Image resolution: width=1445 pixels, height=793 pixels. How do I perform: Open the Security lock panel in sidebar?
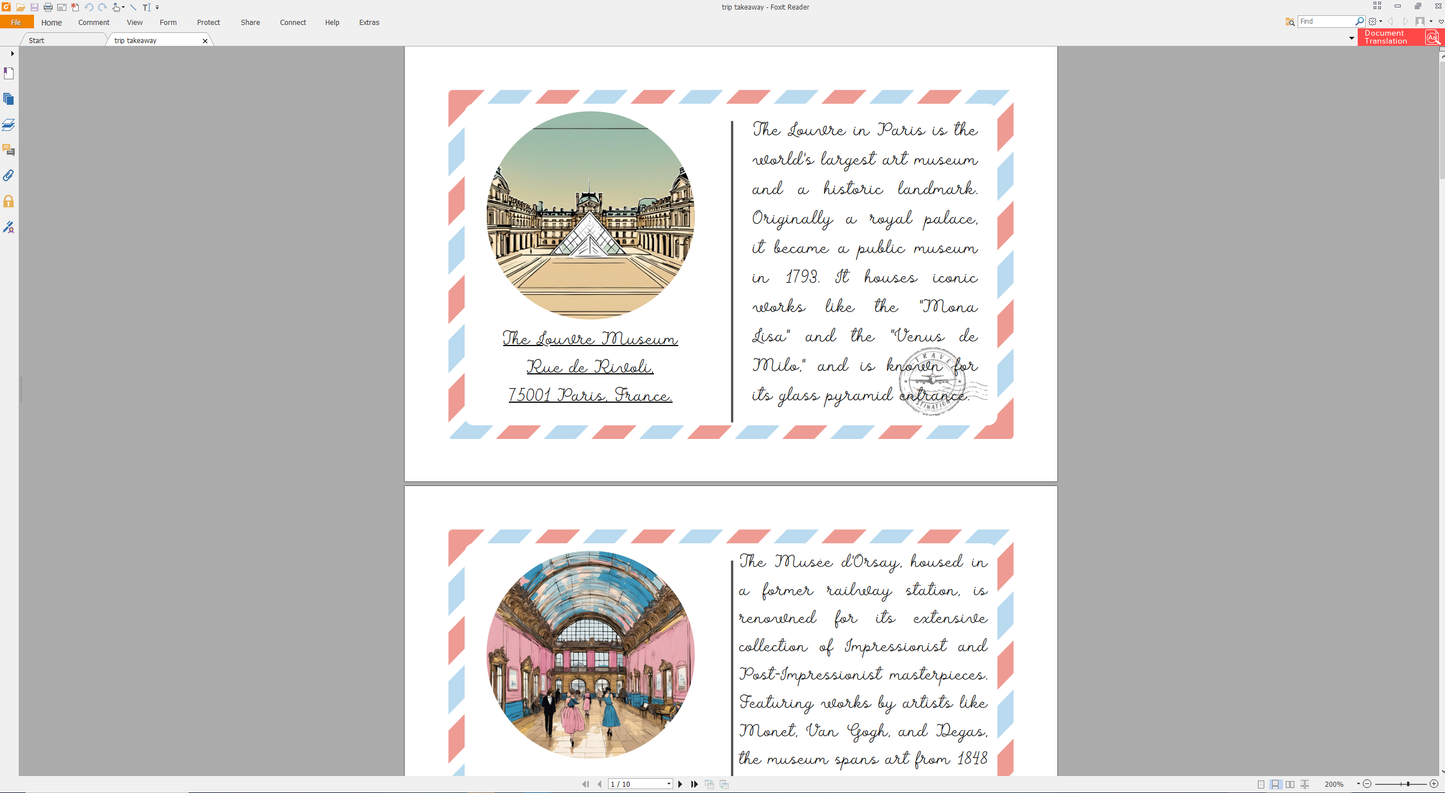[9, 201]
